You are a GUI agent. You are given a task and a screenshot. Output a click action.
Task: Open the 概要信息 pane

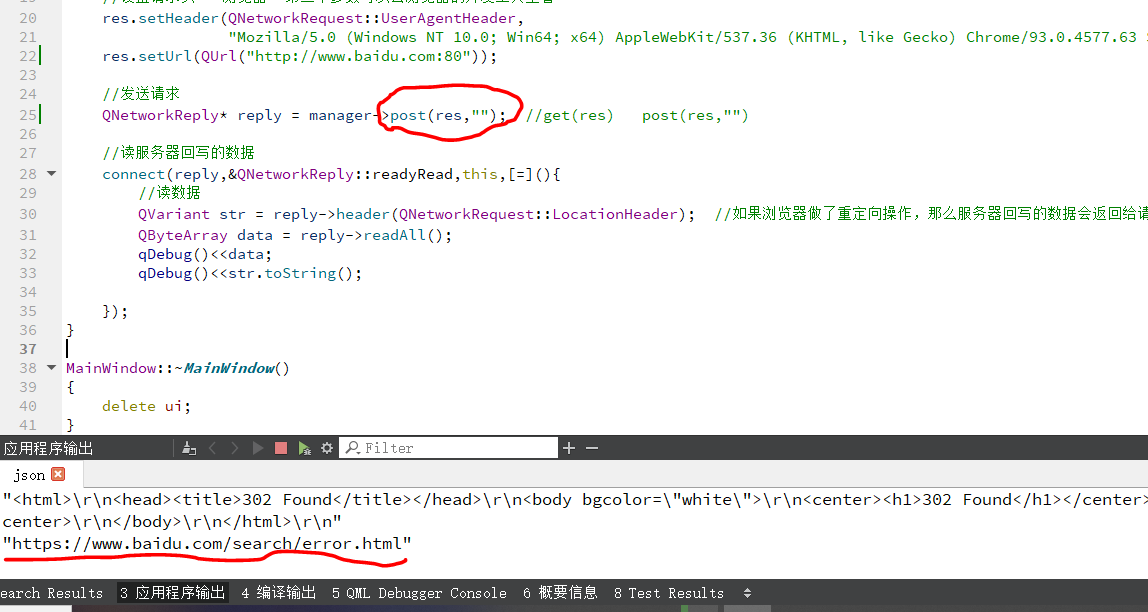click(x=560, y=592)
